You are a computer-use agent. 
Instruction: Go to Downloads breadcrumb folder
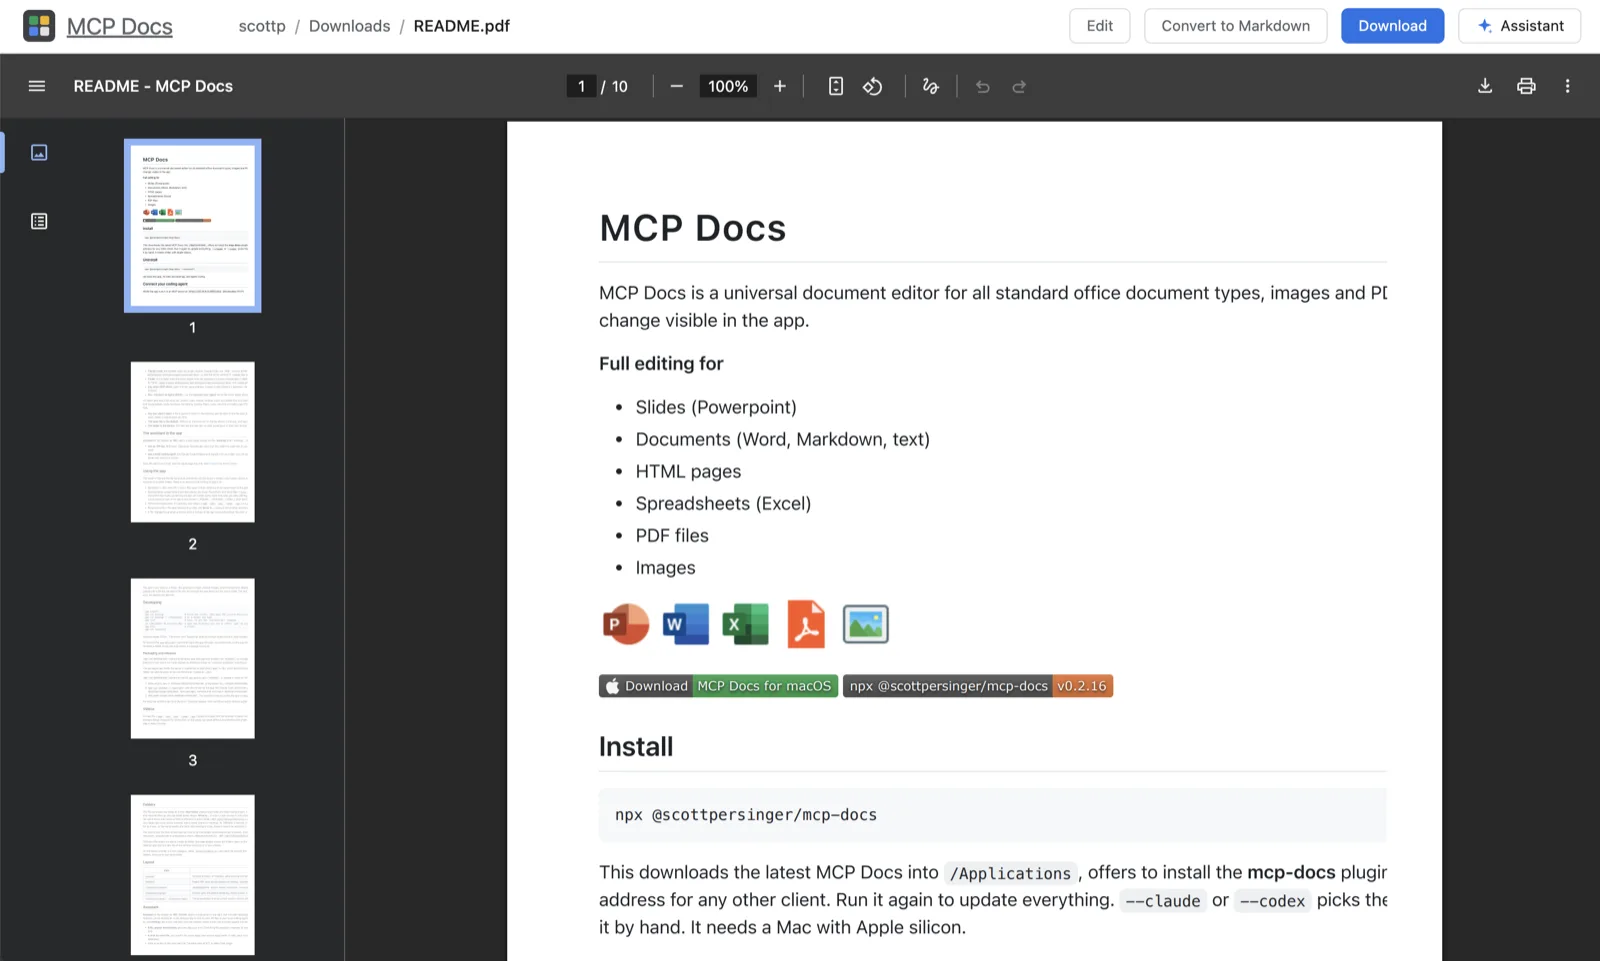pyautogui.click(x=349, y=26)
